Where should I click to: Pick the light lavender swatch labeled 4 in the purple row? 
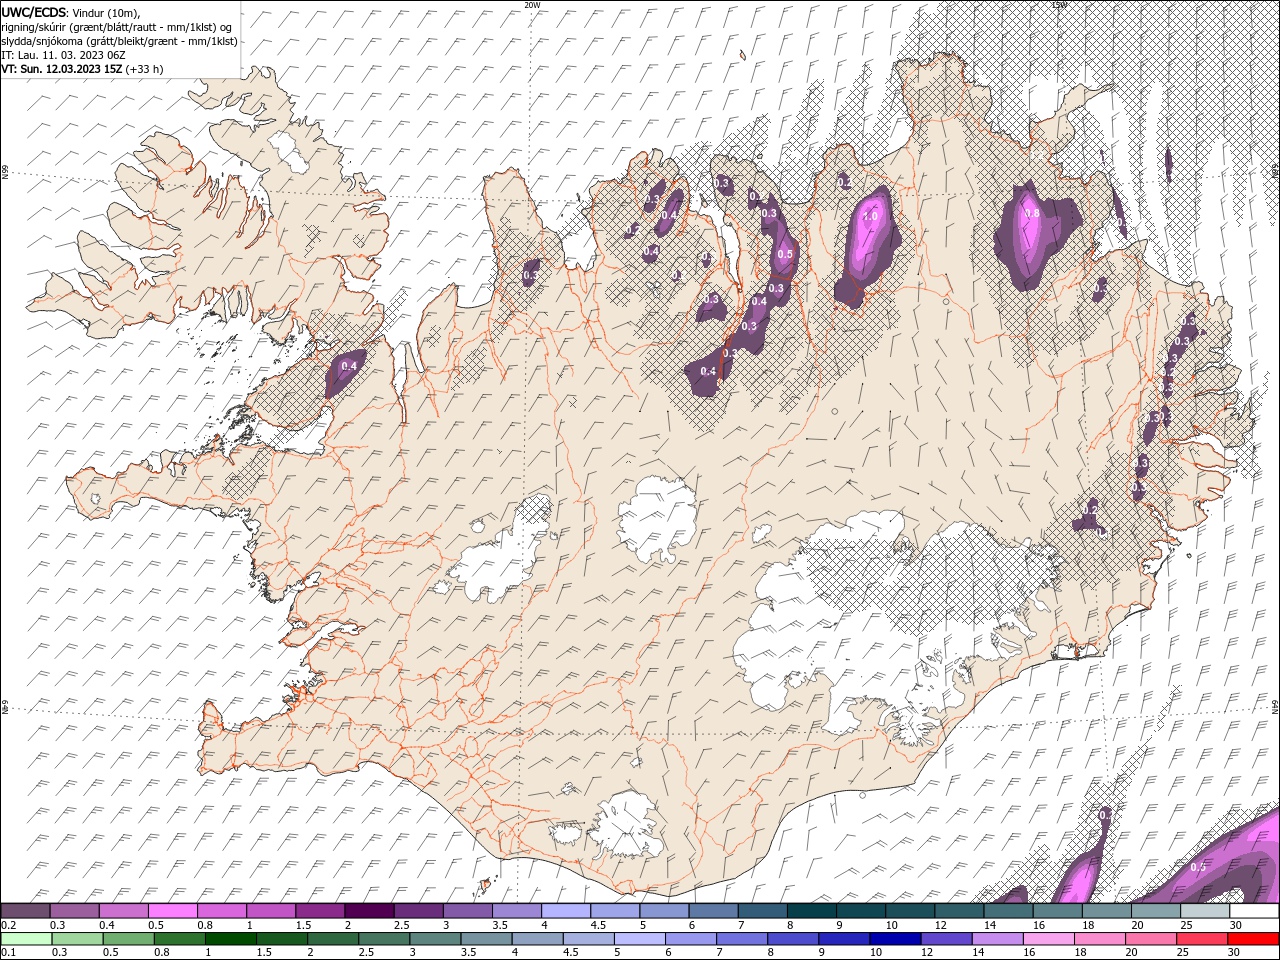(x=565, y=911)
